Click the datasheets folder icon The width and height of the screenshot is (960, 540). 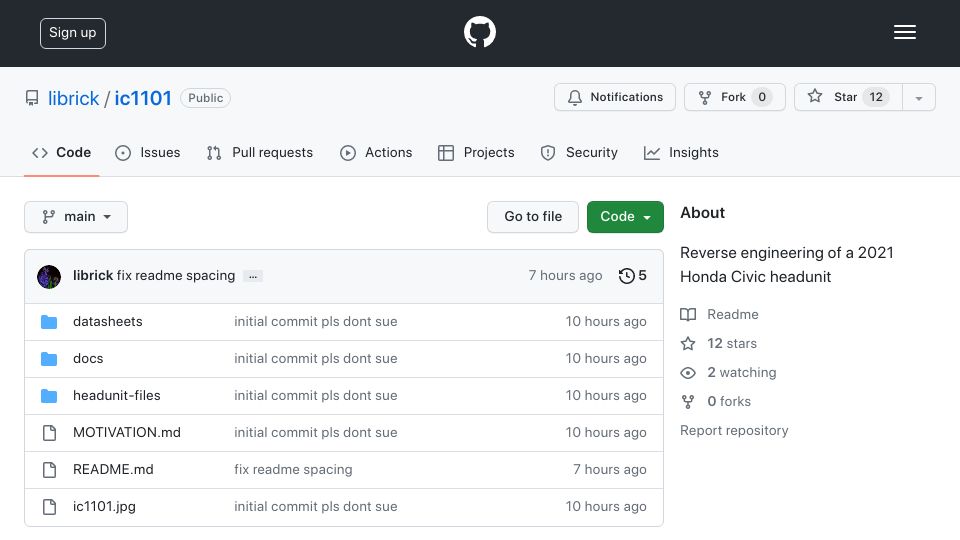click(49, 322)
